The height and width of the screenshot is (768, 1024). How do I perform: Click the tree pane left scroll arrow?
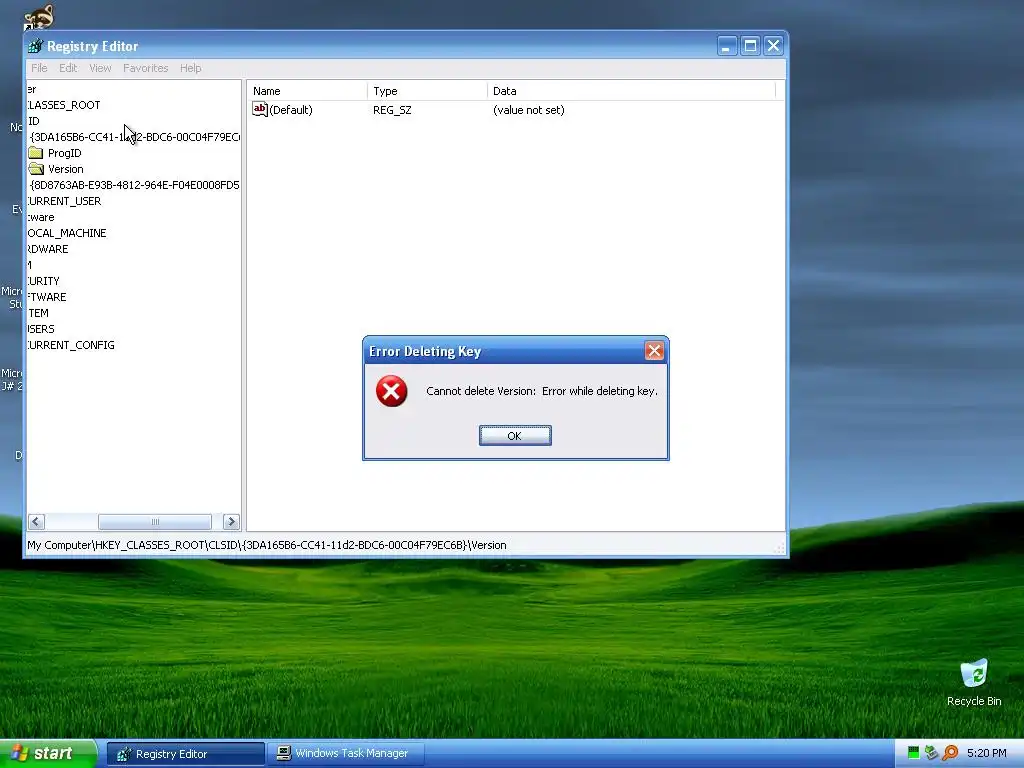click(x=37, y=522)
